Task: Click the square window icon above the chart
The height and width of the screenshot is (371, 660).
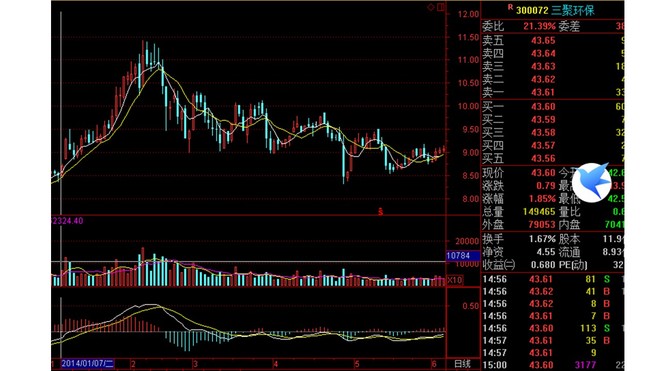Action: pyautogui.click(x=441, y=7)
